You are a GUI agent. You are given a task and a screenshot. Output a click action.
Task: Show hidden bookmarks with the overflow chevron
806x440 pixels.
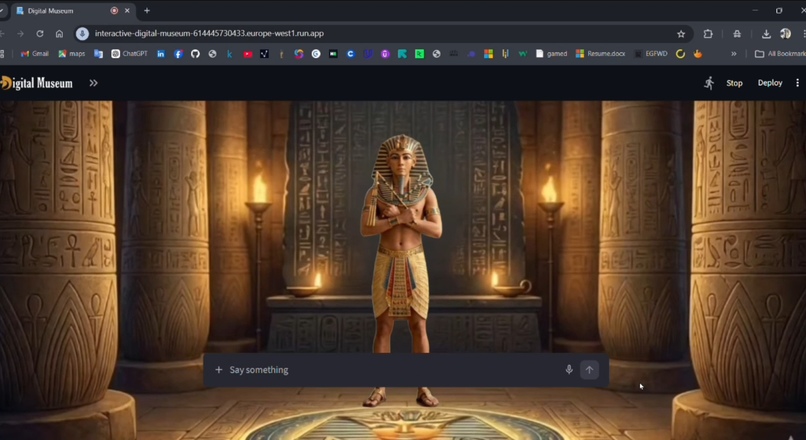(x=734, y=53)
